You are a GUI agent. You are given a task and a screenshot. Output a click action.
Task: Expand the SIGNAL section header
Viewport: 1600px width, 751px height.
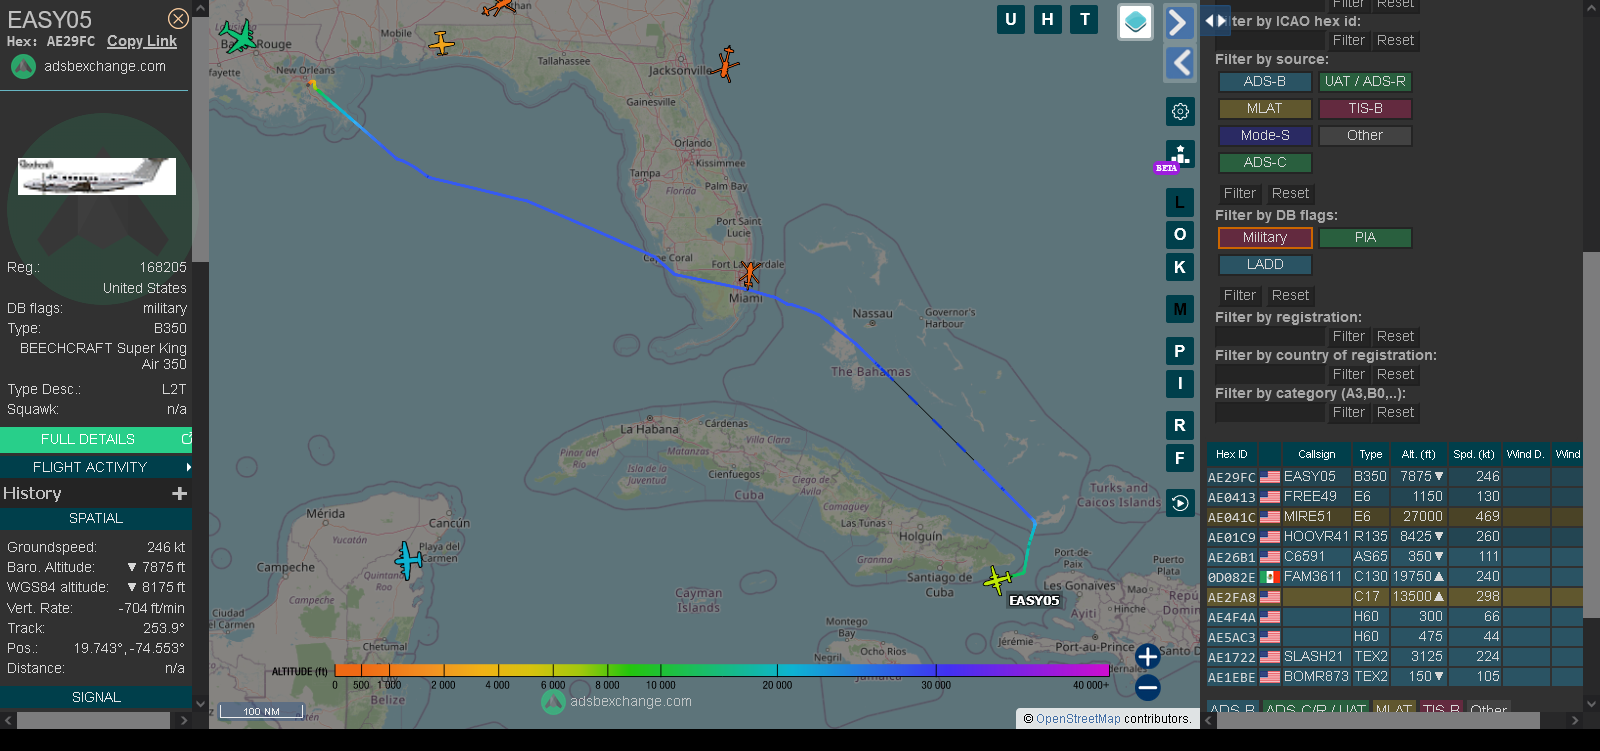coord(96,697)
